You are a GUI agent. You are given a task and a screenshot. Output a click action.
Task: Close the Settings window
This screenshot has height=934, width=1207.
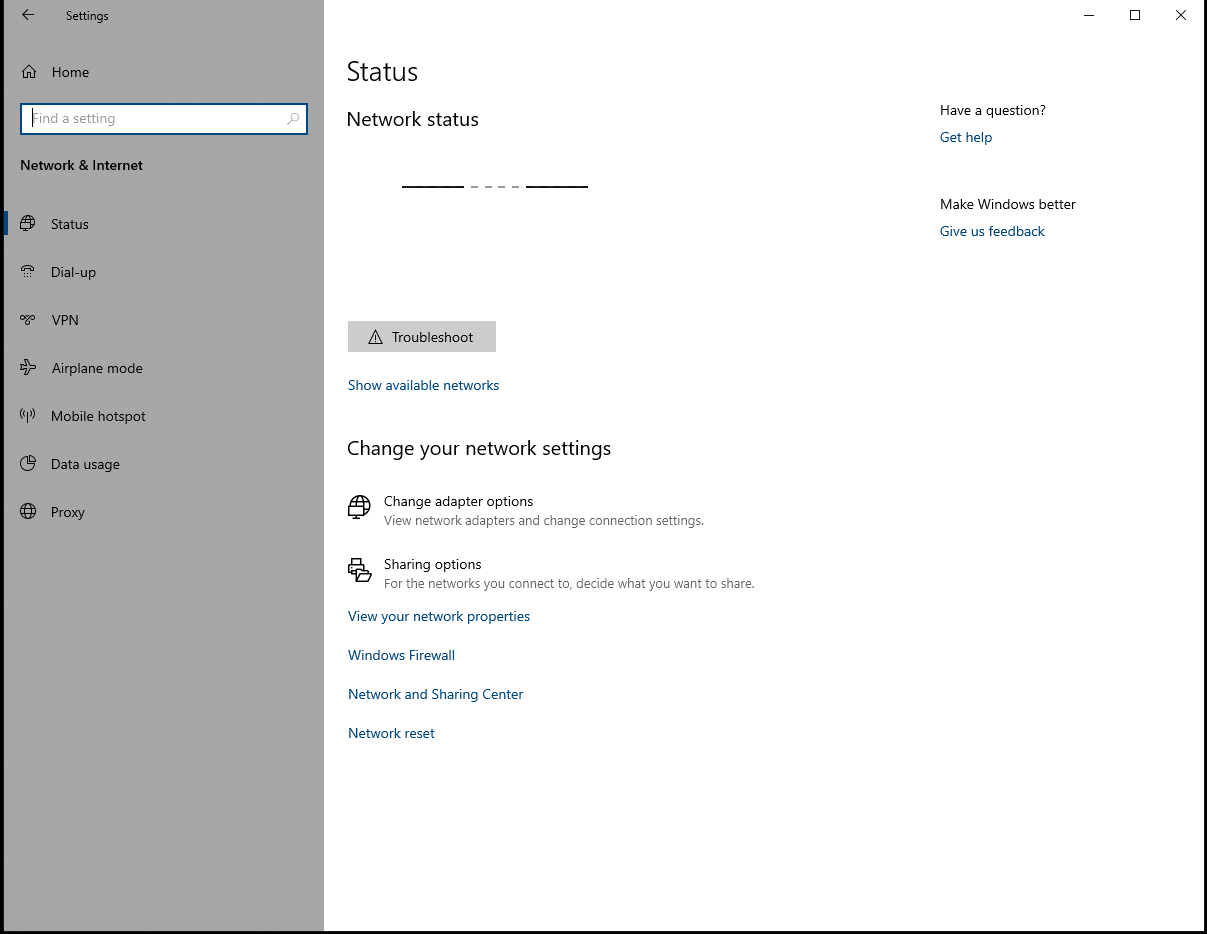[1181, 15]
